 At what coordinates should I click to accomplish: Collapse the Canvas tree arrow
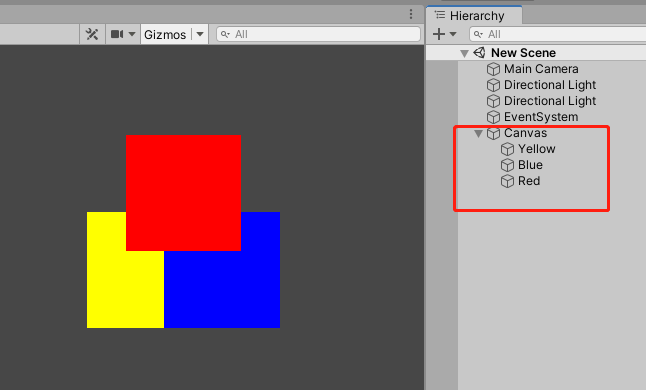(478, 134)
